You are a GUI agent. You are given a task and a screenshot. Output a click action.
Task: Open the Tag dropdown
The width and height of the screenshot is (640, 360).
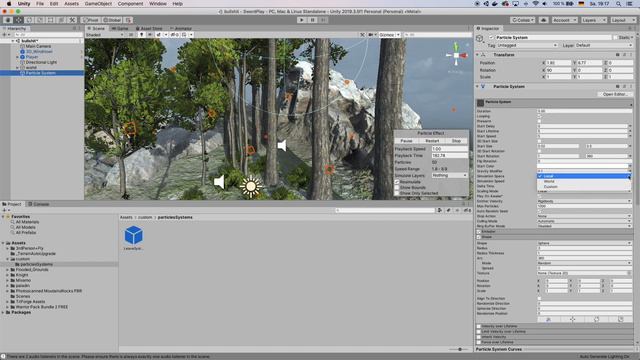point(527,45)
